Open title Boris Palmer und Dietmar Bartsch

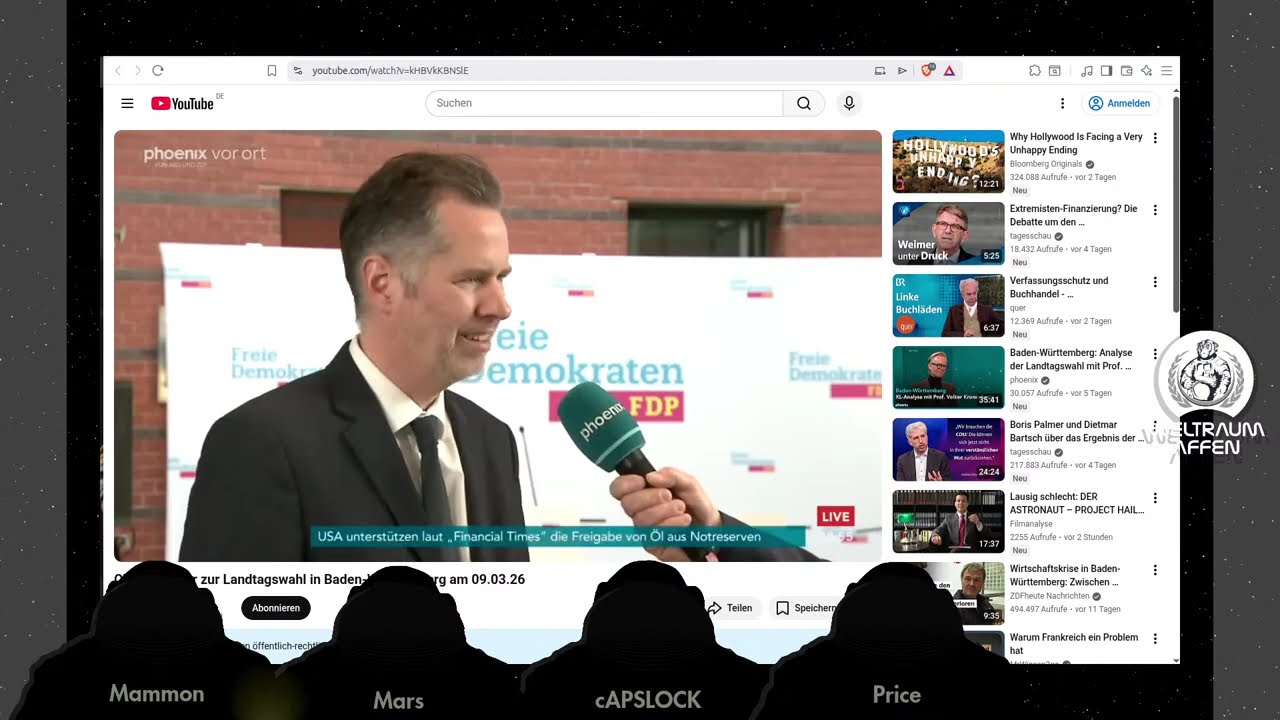(1078, 431)
